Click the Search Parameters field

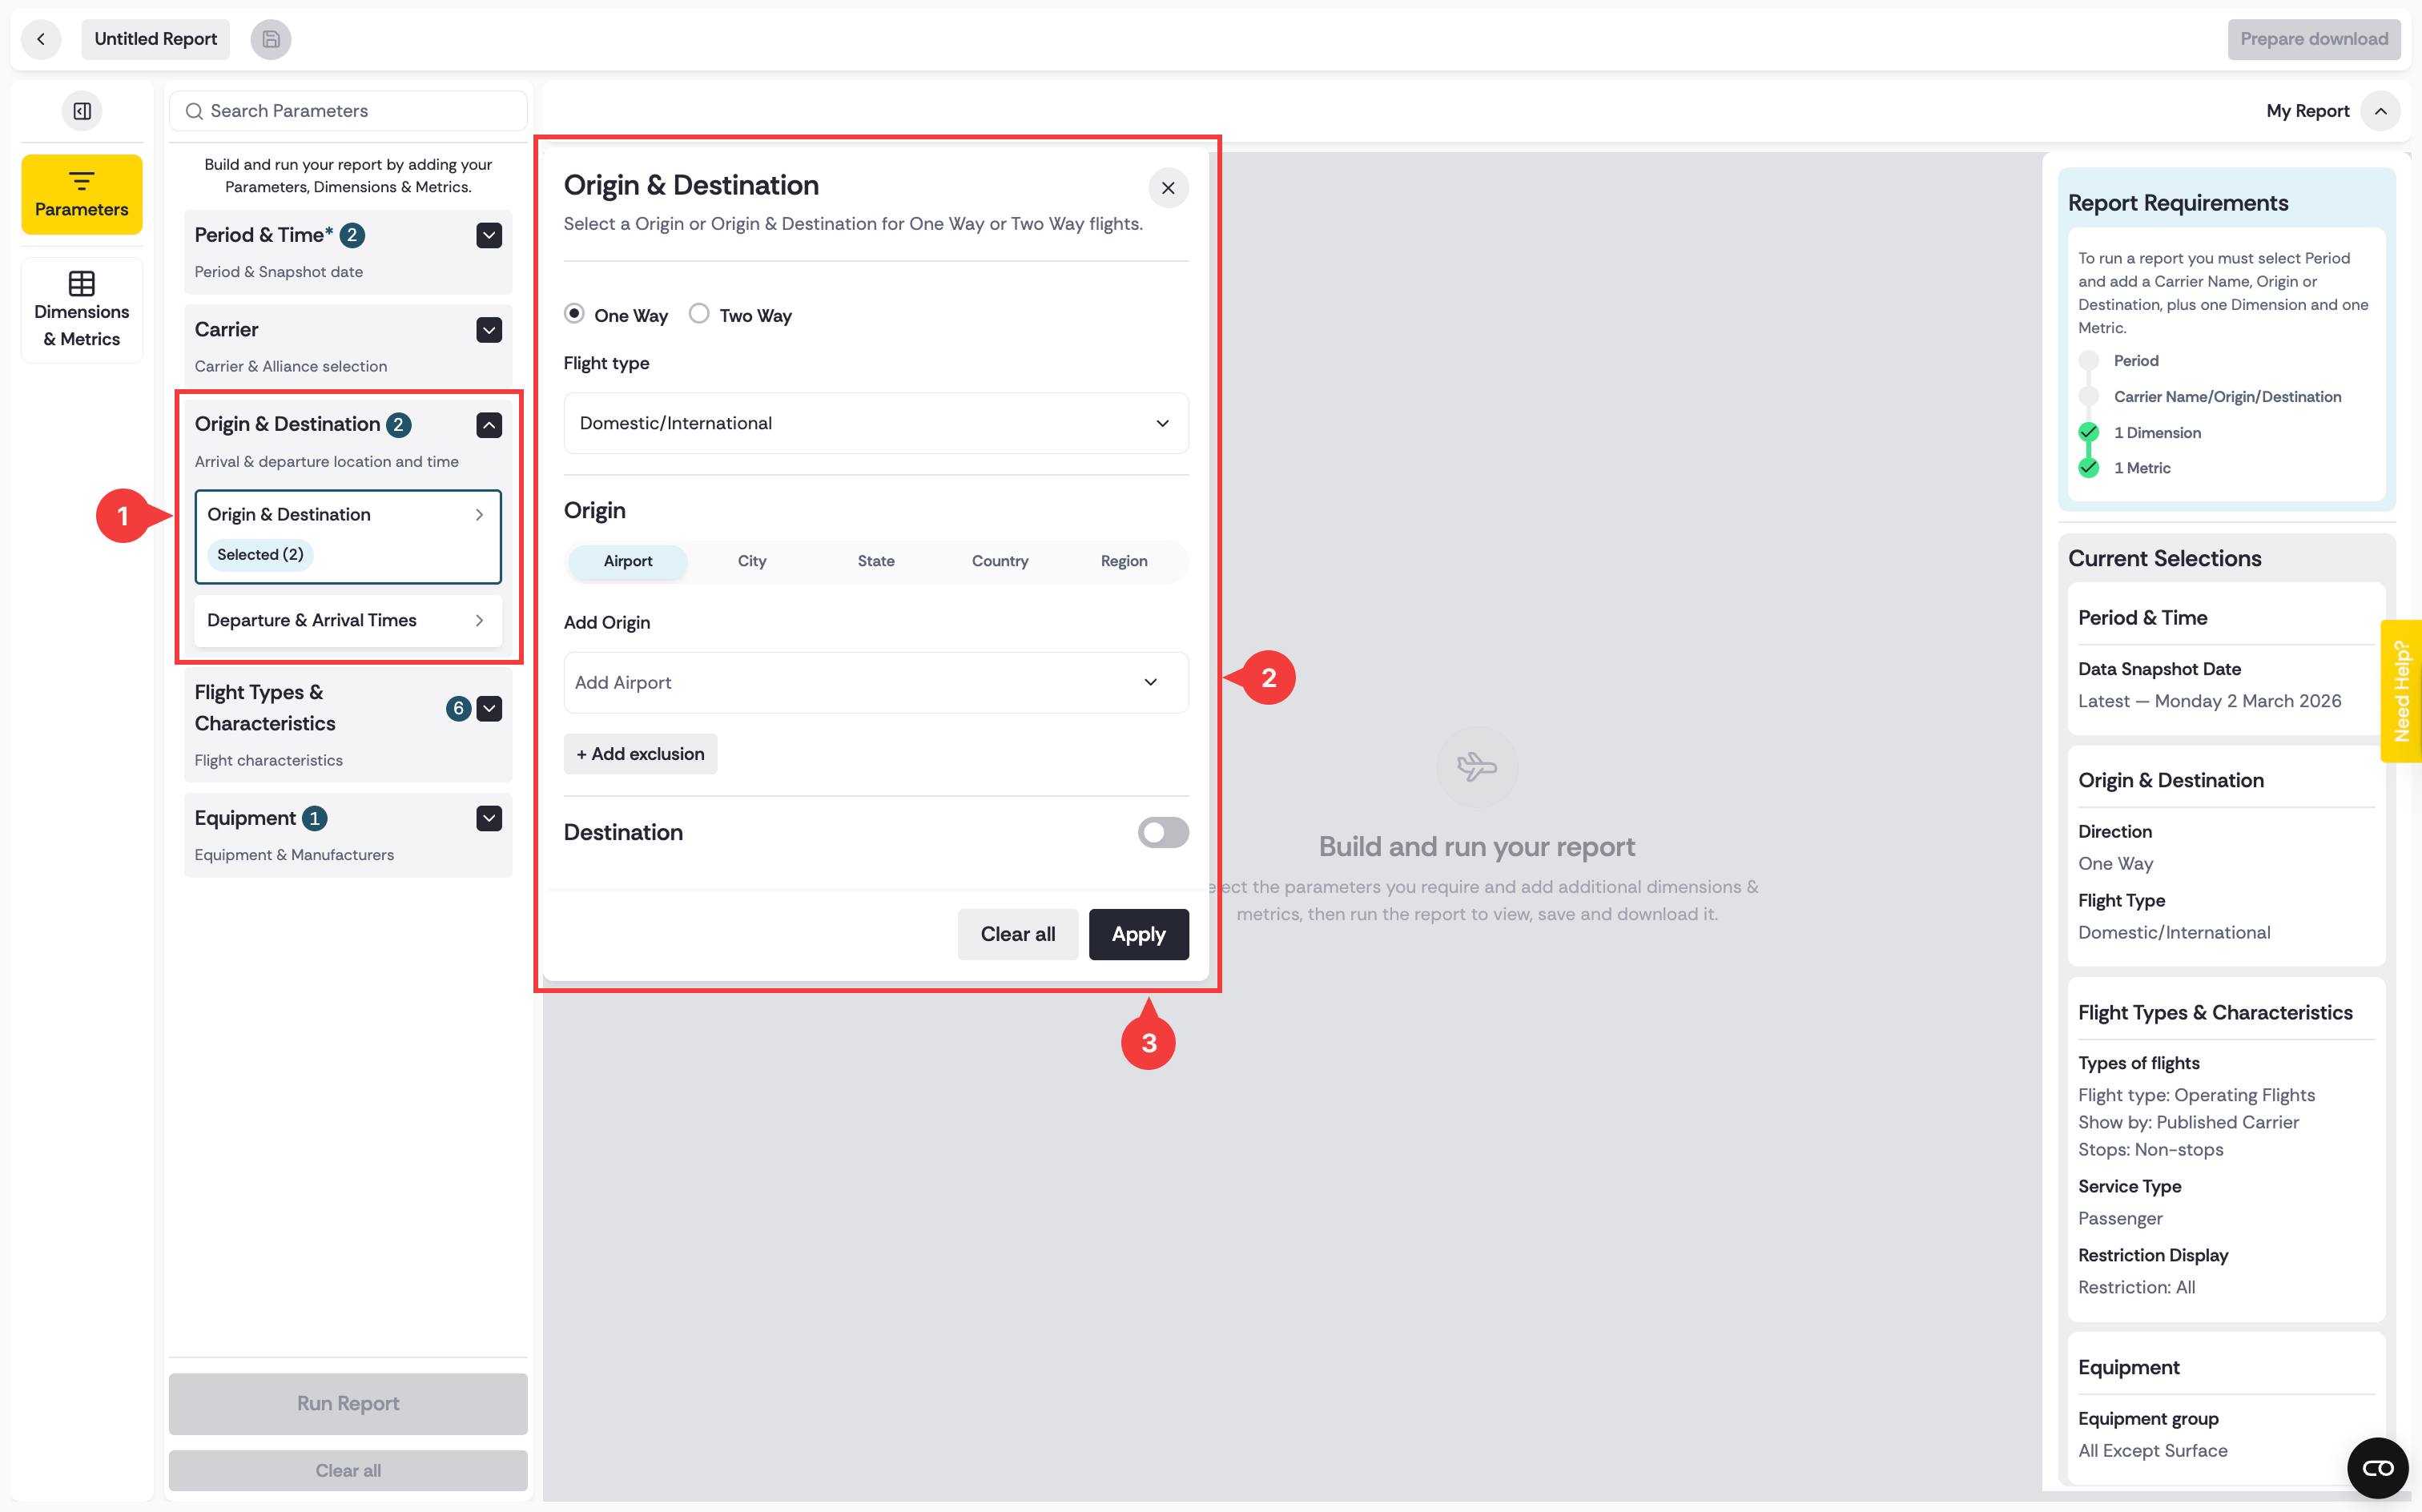click(x=348, y=111)
